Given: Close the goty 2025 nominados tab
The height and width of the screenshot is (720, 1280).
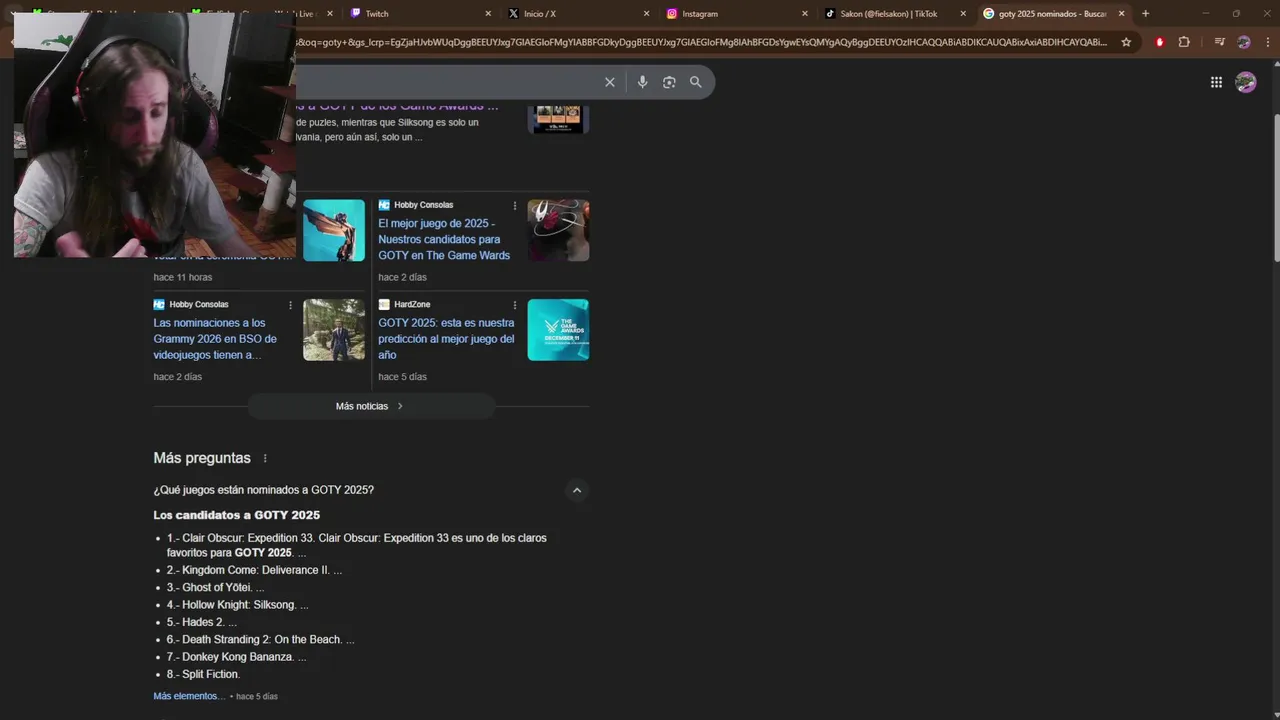Looking at the screenshot, I should [x=1121, y=14].
